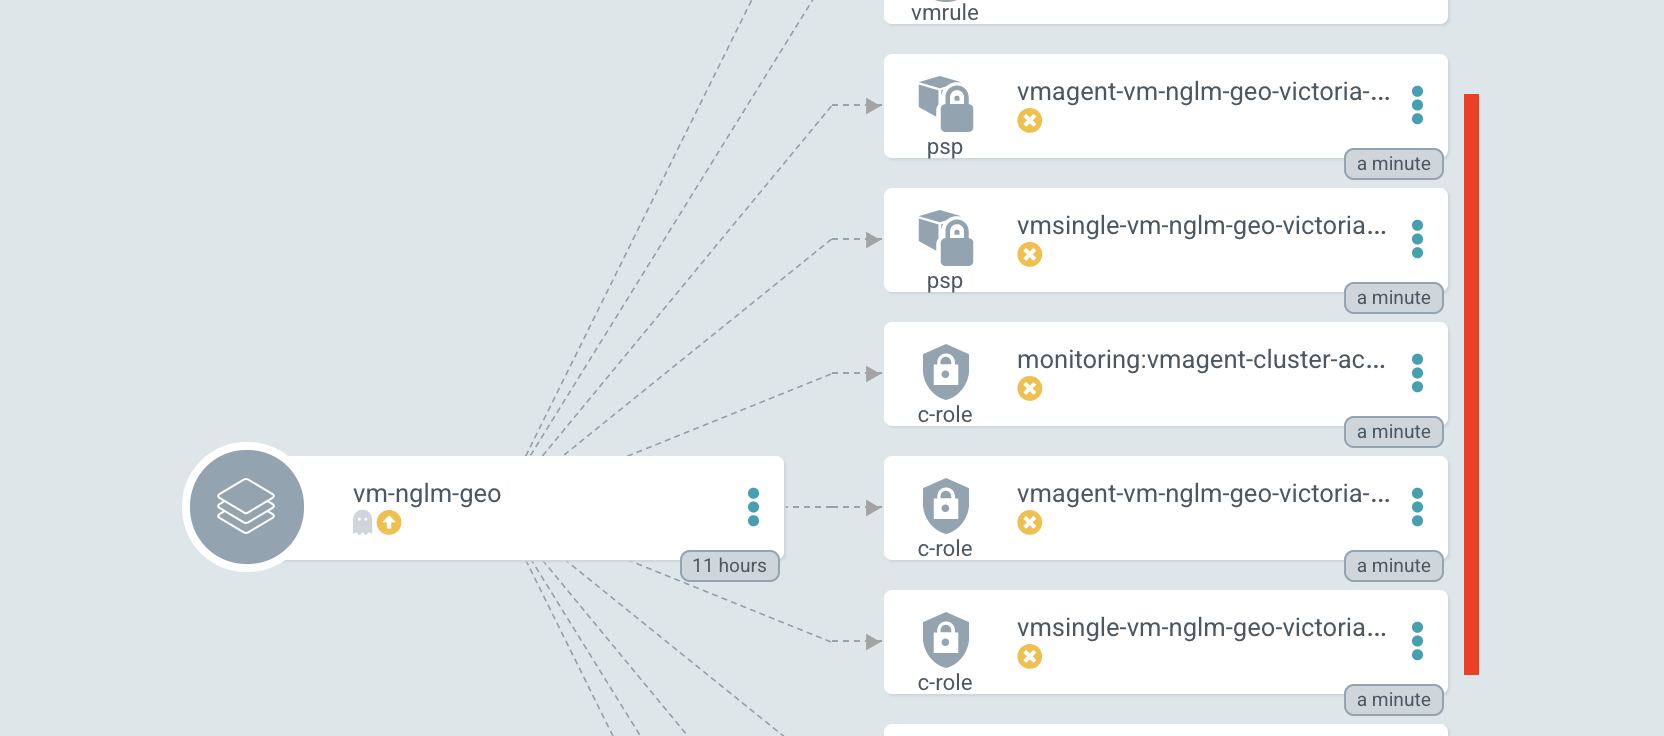Open the kebab menu on vmsingle psp card

[x=1418, y=239]
